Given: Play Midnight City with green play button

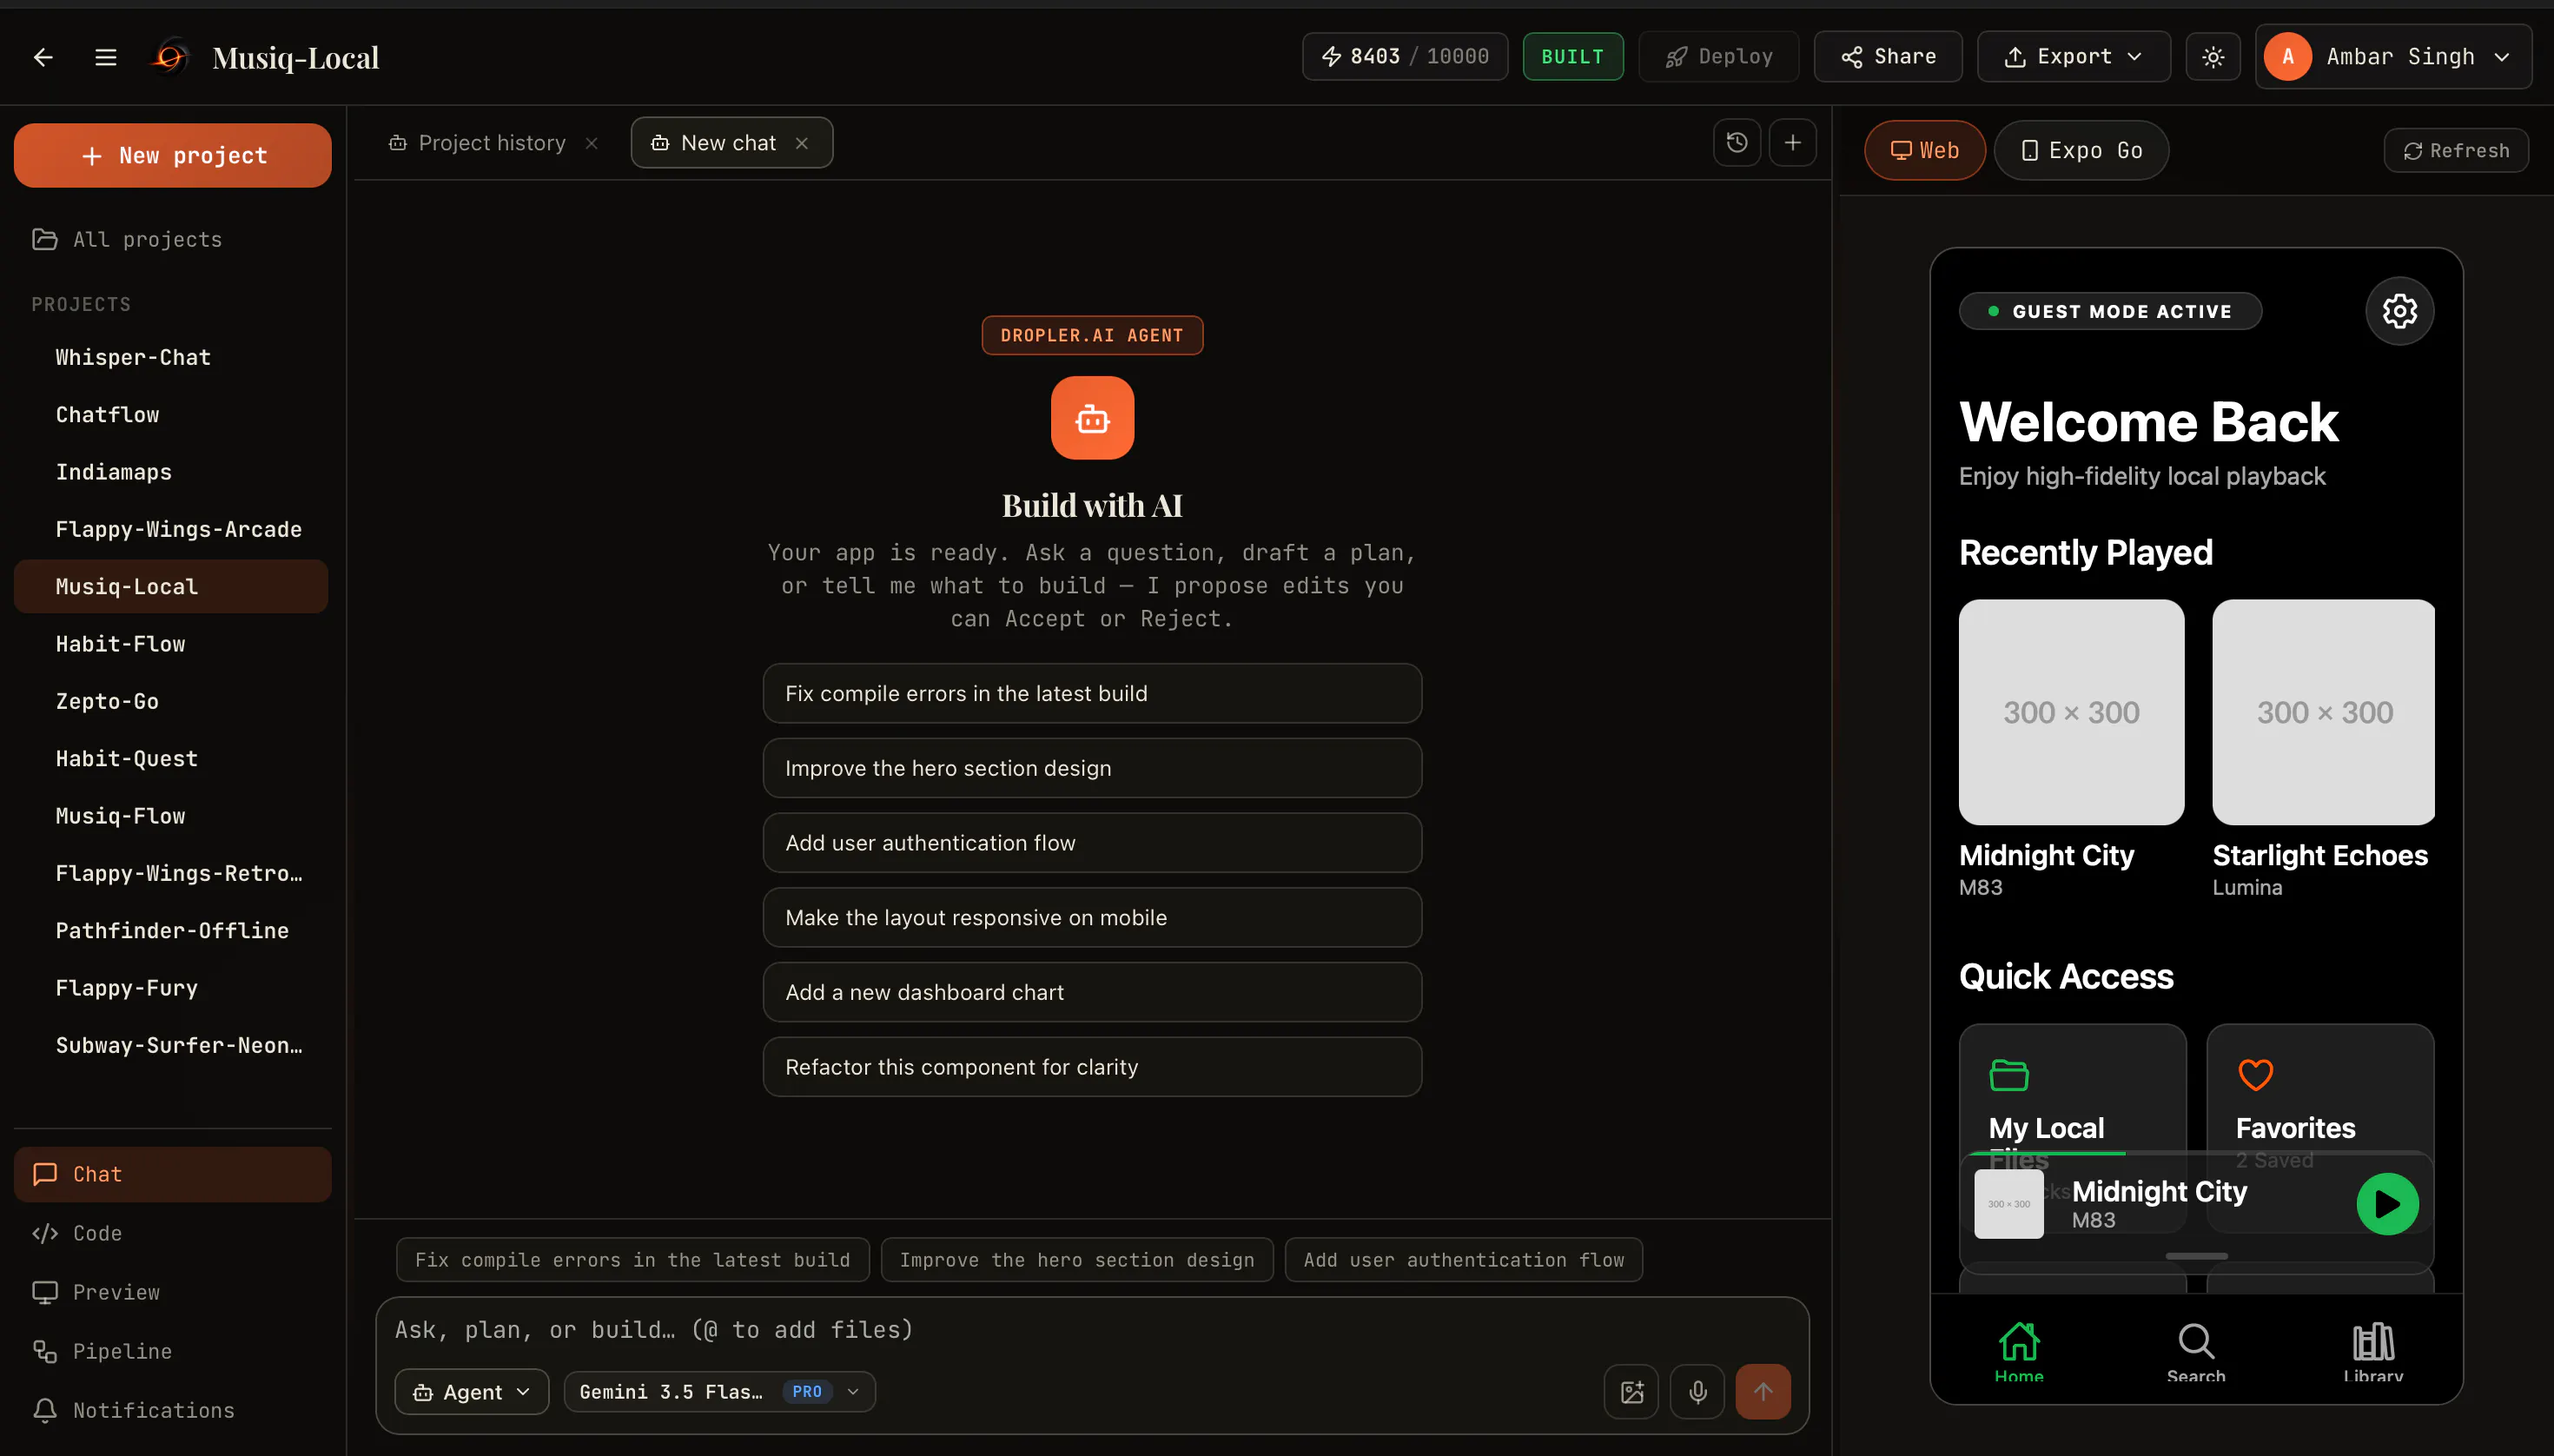Looking at the screenshot, I should click(2387, 1204).
